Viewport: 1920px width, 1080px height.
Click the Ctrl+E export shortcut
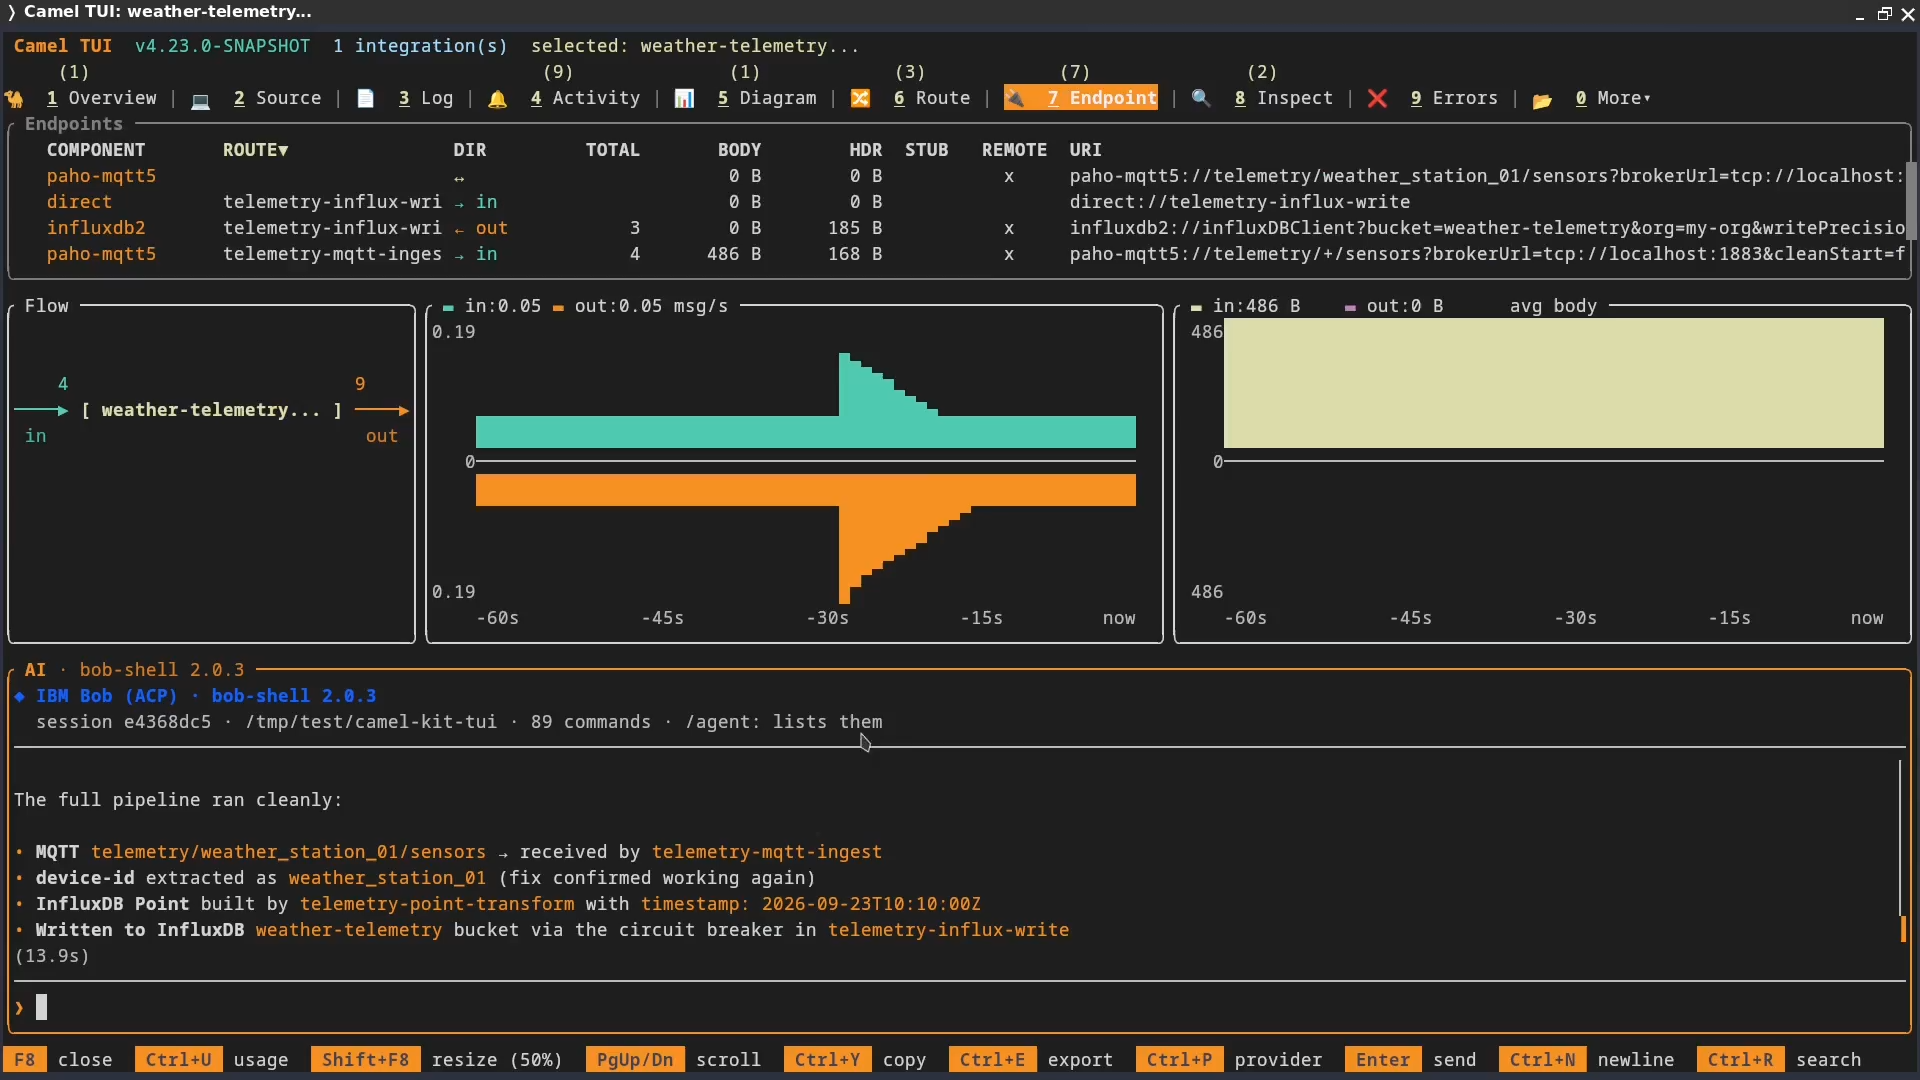(x=1031, y=1060)
